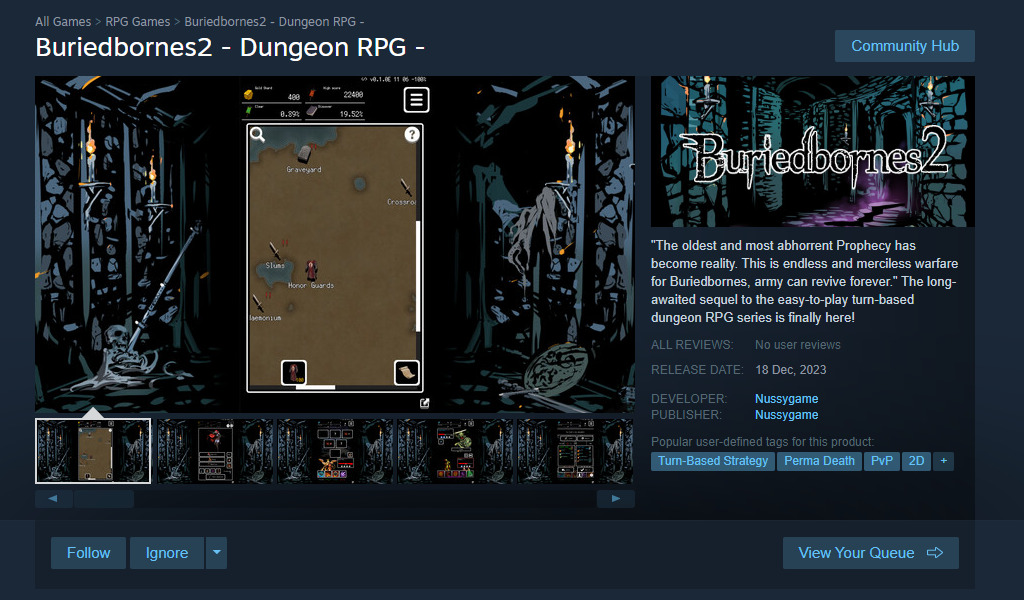Open Buriedbornes2 - Dungeon RPG breadcrumb link
Screen dimensions: 1024x600
[274, 22]
